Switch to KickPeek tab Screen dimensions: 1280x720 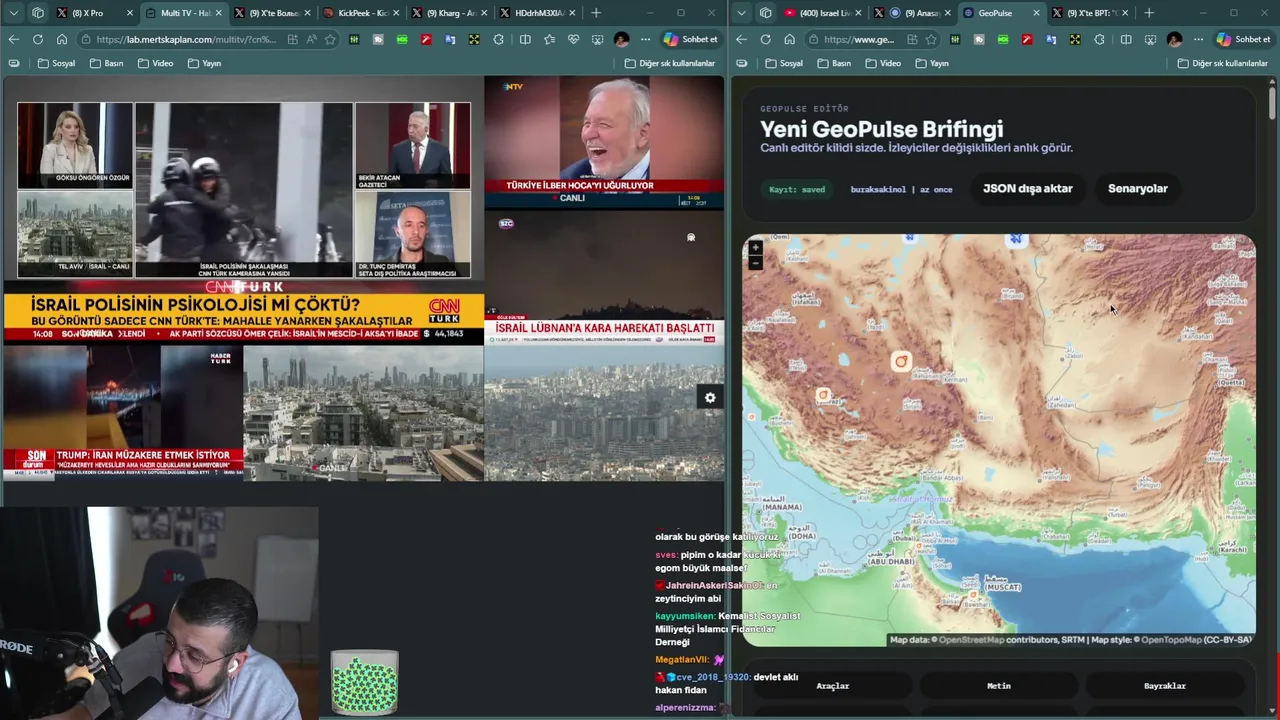click(x=363, y=13)
